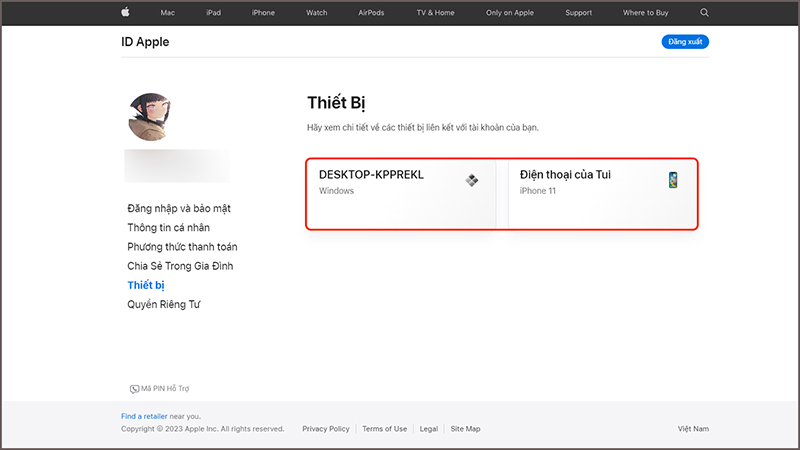The image size is (800, 450).
Task: Click the Windows device icon on DESKTOP-KPPREKL card
Action: tap(471, 180)
